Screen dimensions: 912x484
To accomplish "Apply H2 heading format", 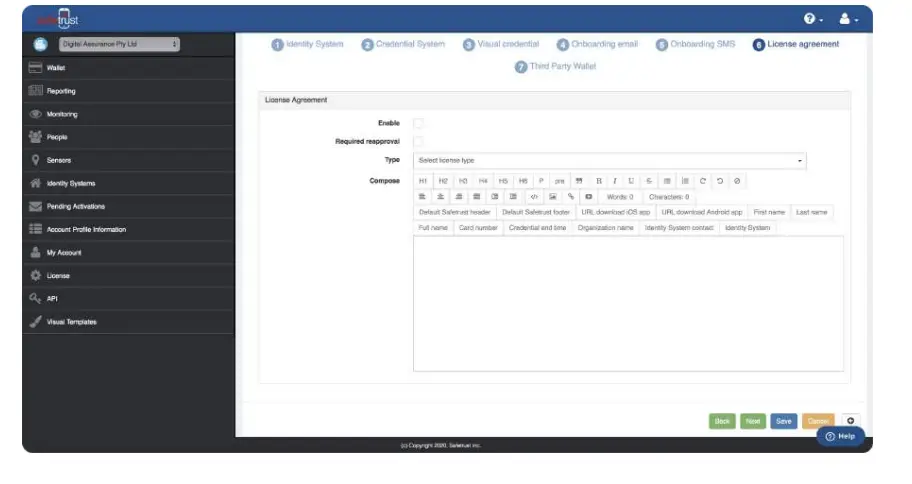I will (x=443, y=181).
